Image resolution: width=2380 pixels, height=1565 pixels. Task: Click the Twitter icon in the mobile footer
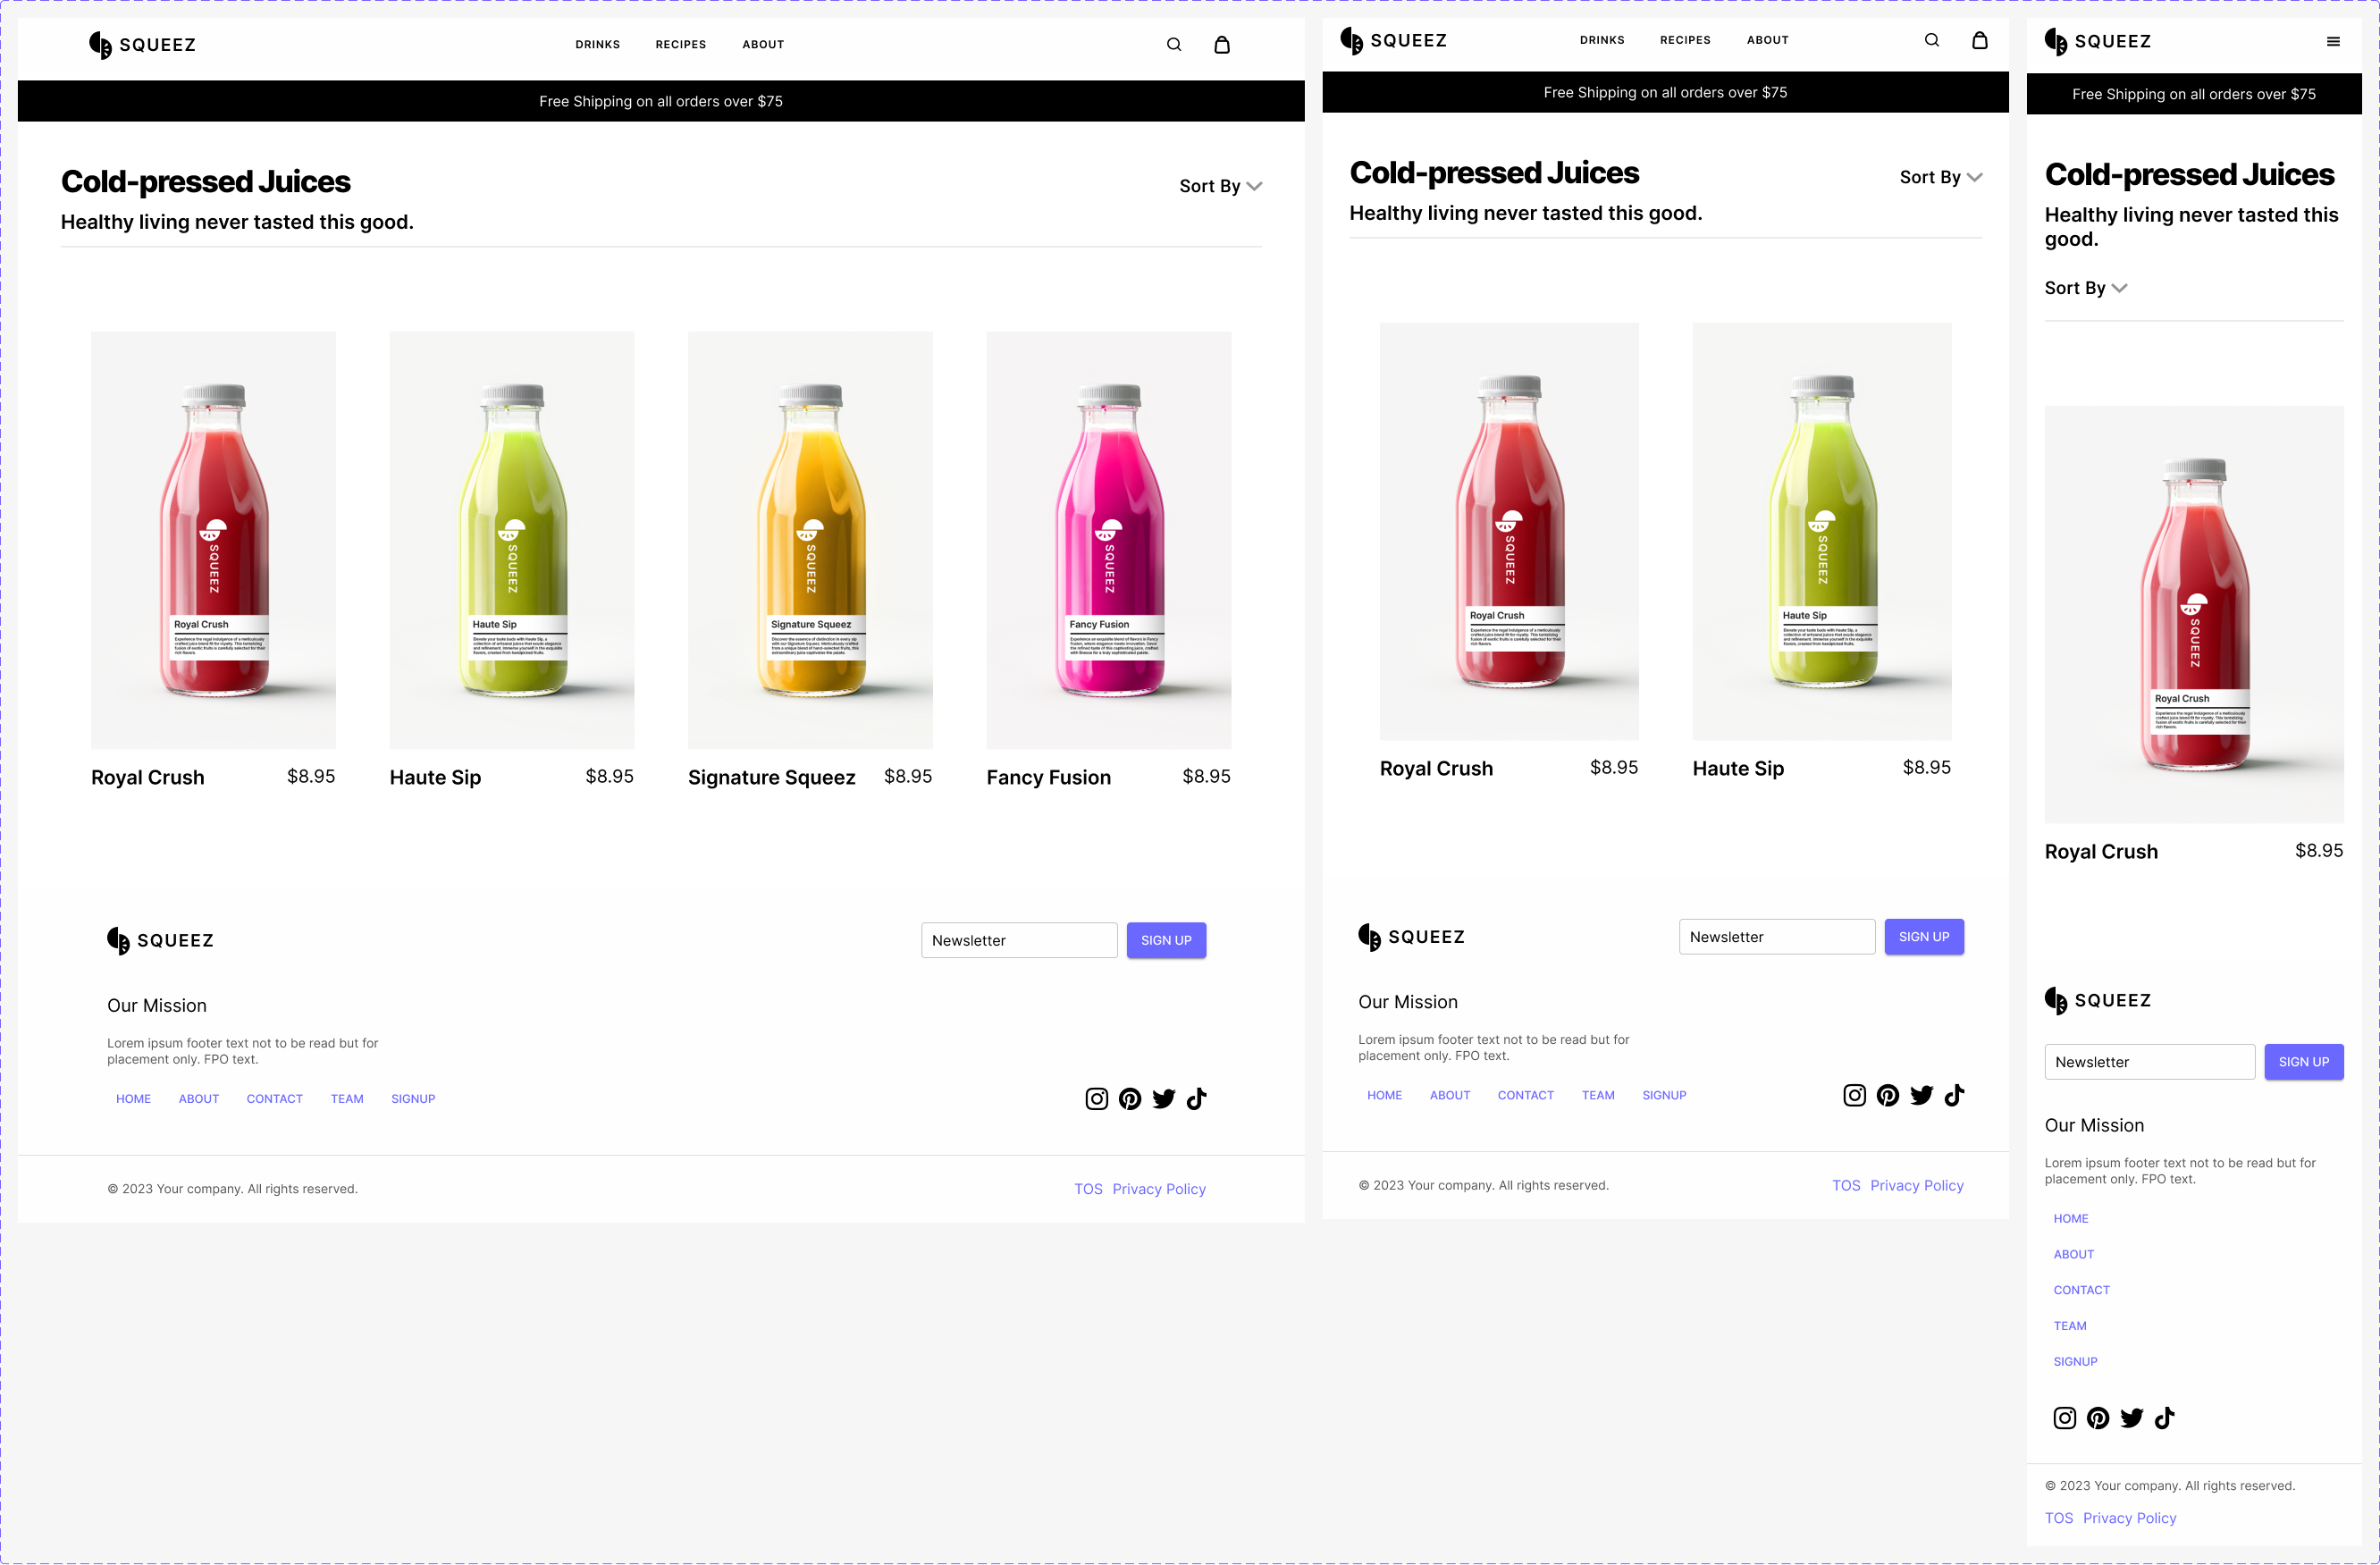[2131, 1417]
